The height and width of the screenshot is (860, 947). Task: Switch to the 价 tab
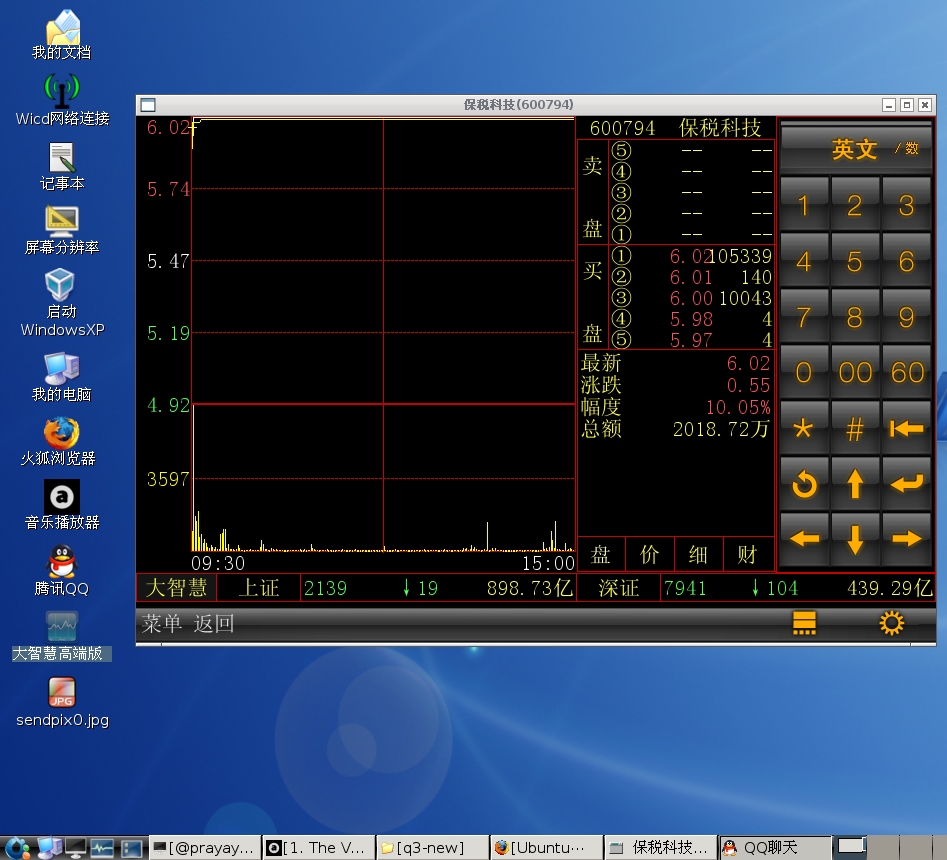tap(649, 554)
